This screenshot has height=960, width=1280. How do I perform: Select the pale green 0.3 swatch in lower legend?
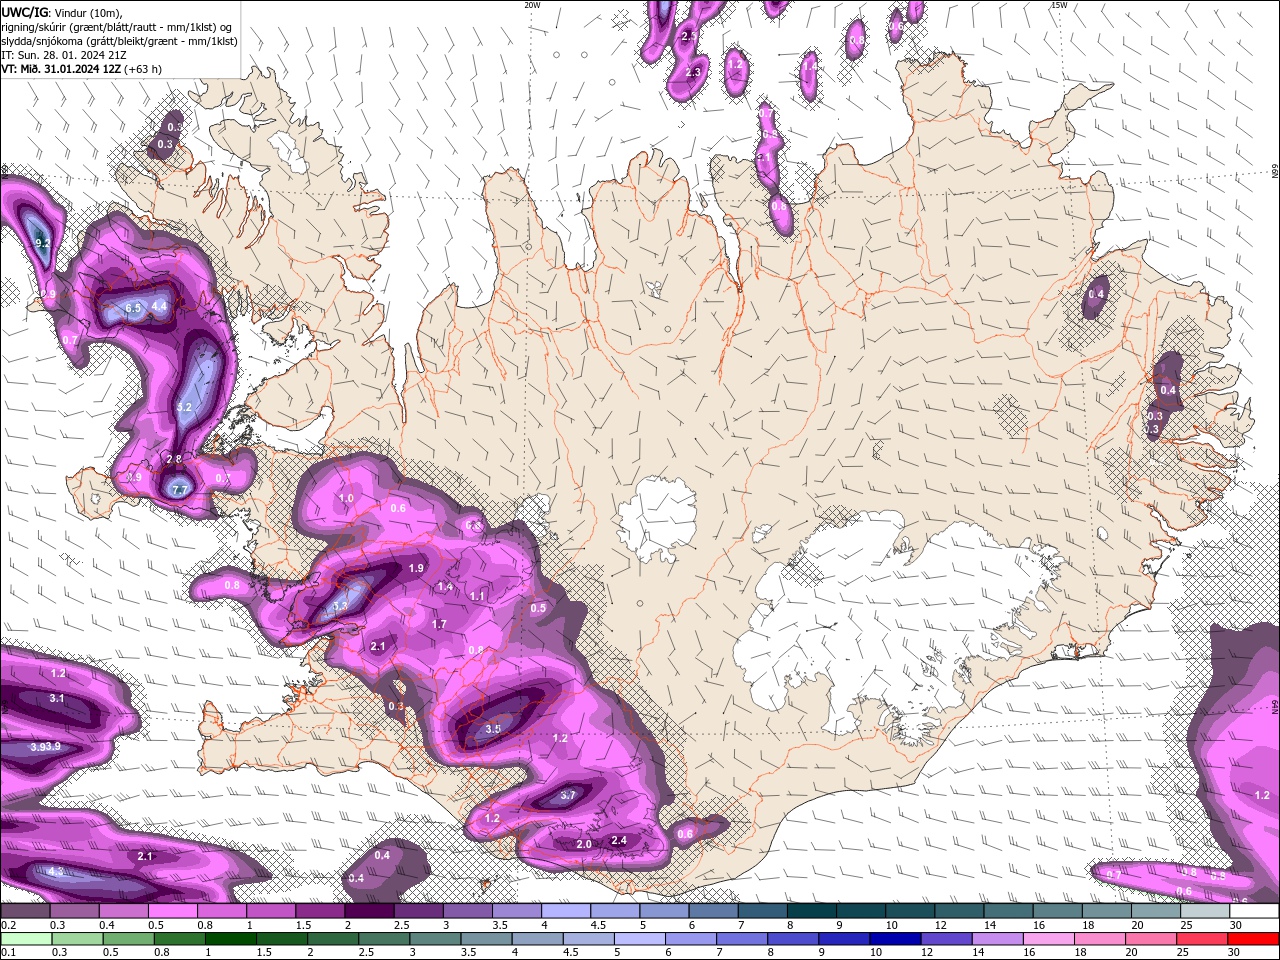77,939
